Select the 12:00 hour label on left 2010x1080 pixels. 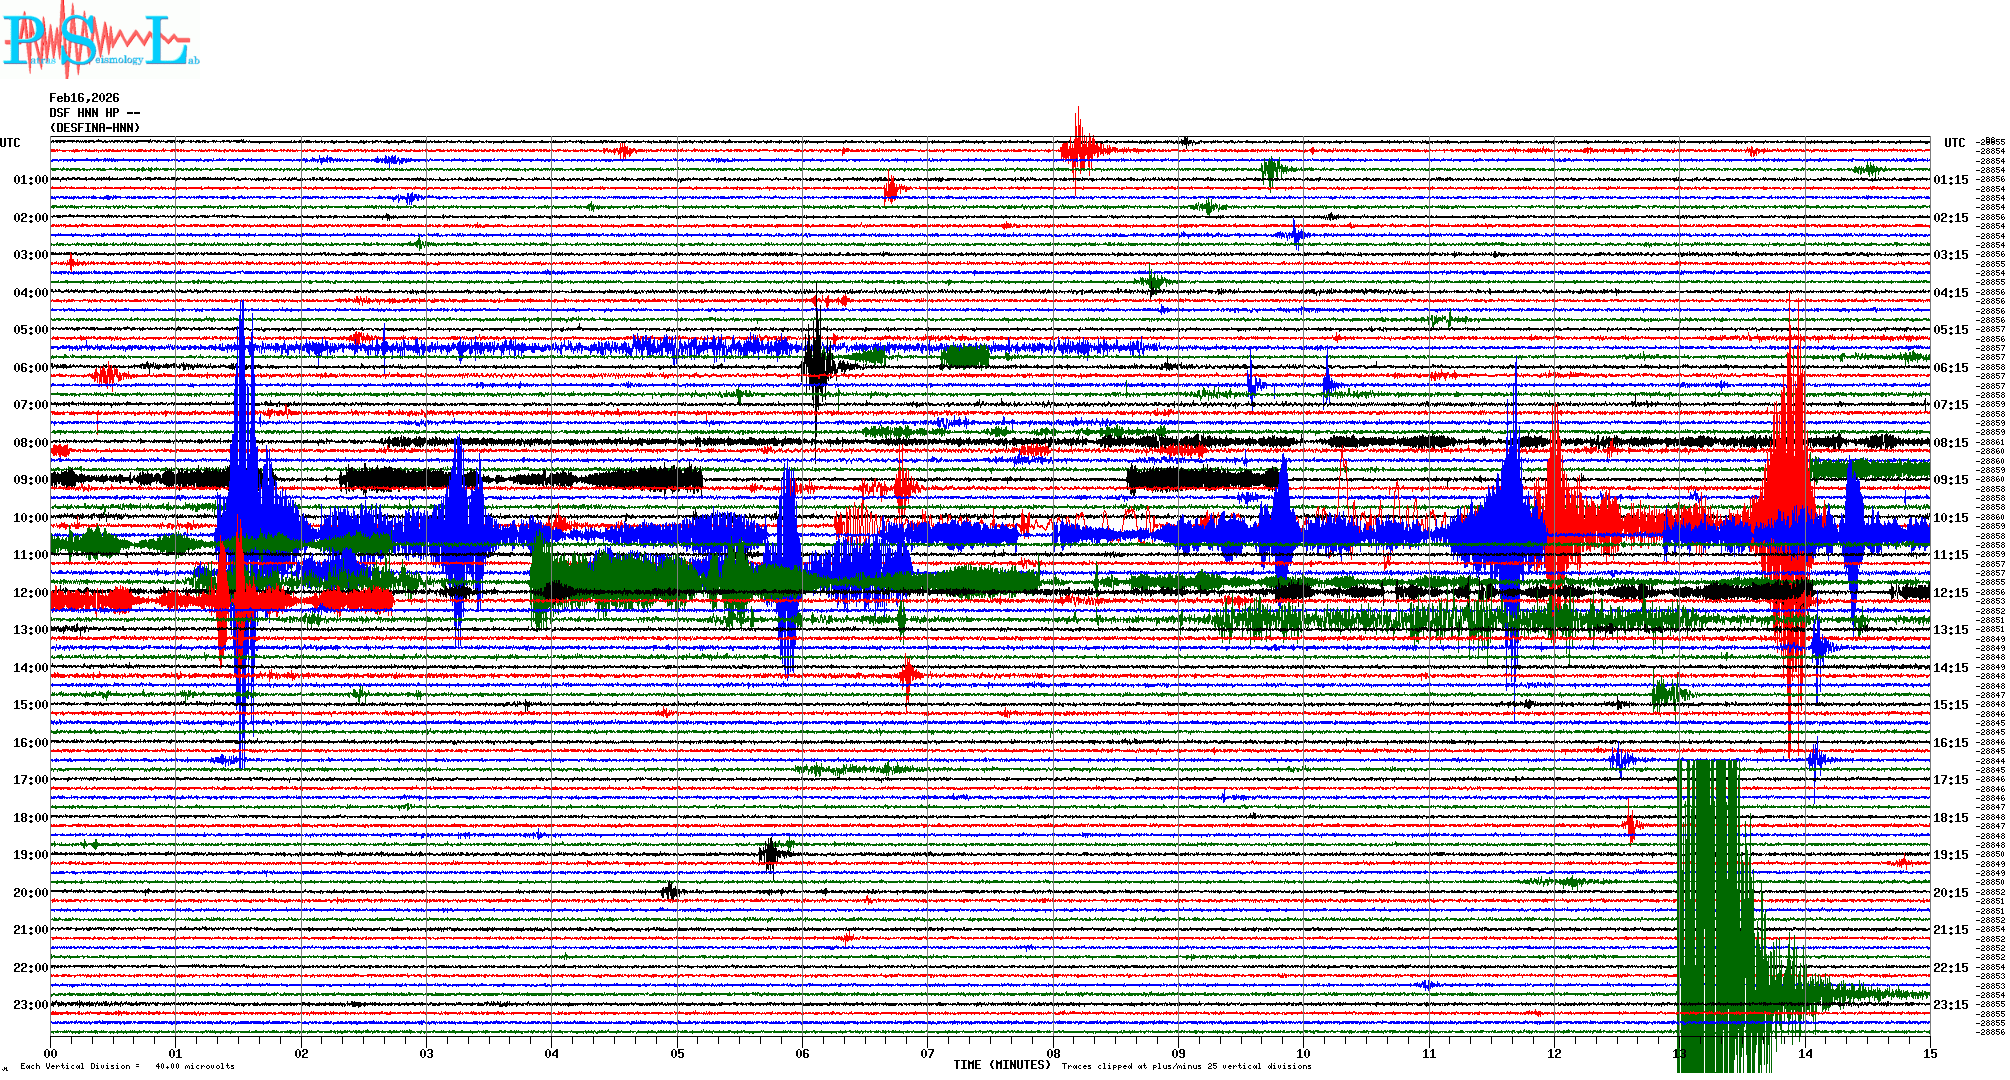(30, 593)
